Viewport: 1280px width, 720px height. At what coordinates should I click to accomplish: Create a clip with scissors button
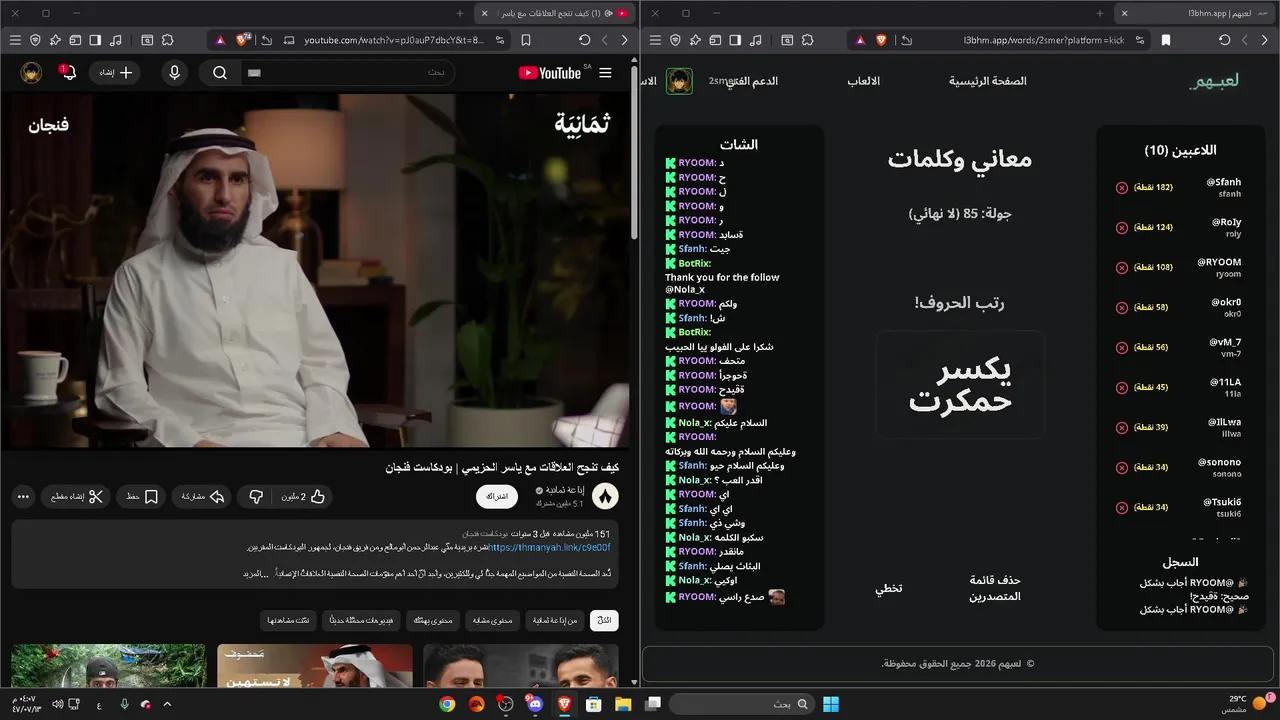coord(76,497)
